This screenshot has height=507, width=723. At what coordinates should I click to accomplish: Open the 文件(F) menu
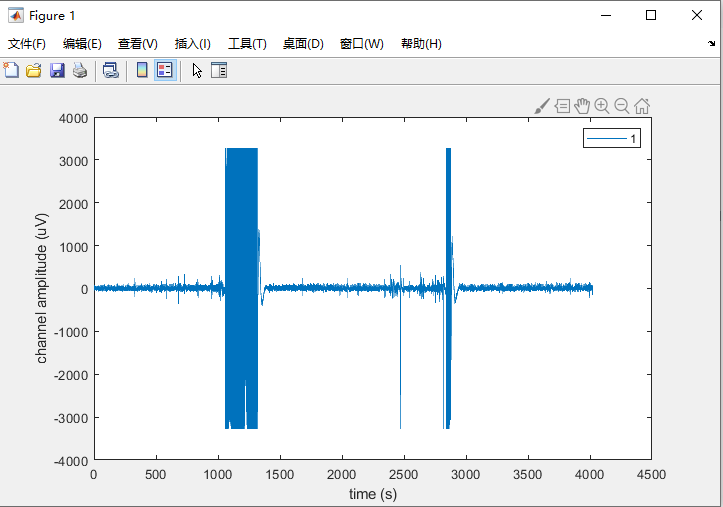click(x=27, y=44)
